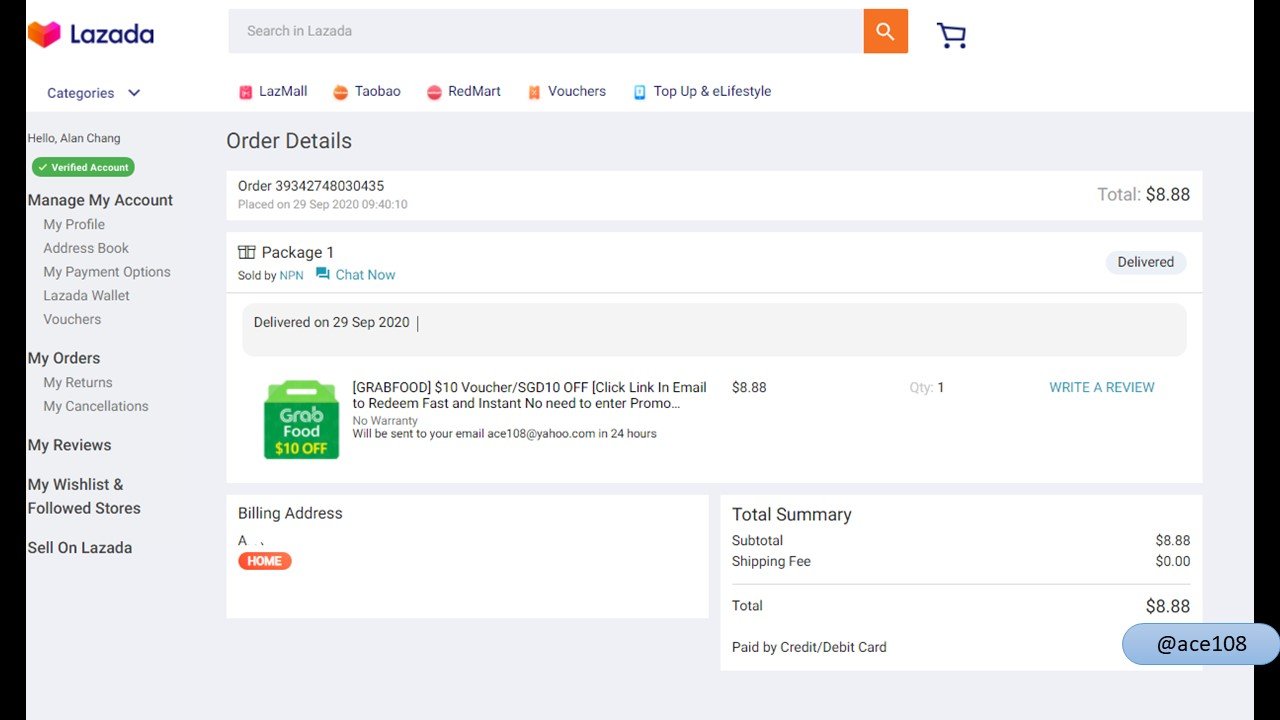Click the Hello, Alan Chang greeting
1280x720 pixels.
tap(74, 138)
